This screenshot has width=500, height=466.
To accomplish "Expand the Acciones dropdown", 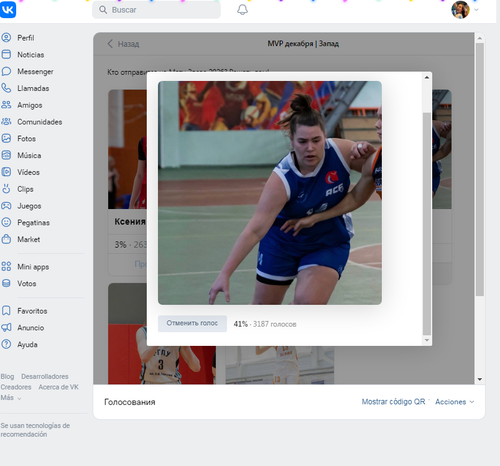I will tap(454, 402).
